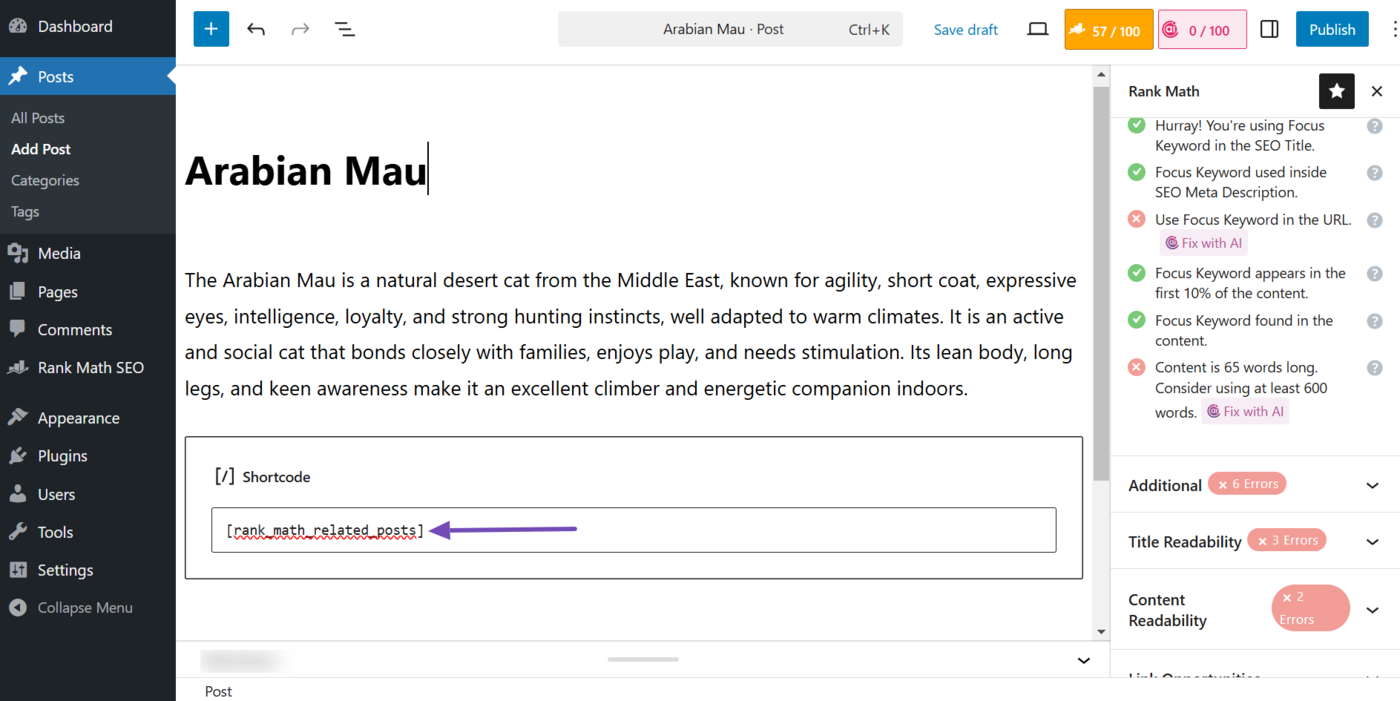Open the Document Overview panel
1400x701 pixels.
[344, 29]
